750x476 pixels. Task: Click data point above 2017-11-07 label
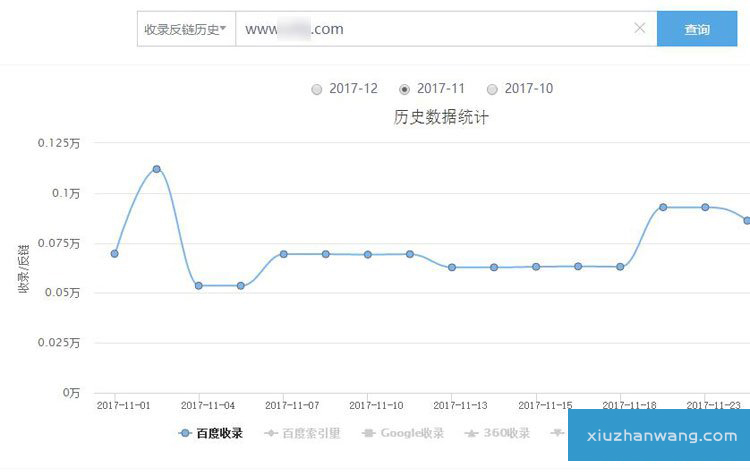point(283,254)
